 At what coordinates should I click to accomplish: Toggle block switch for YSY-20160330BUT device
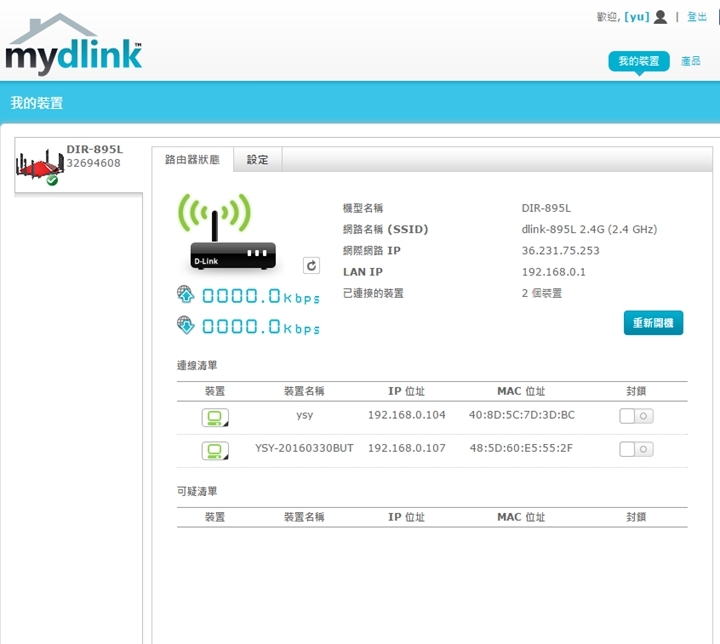point(636,449)
